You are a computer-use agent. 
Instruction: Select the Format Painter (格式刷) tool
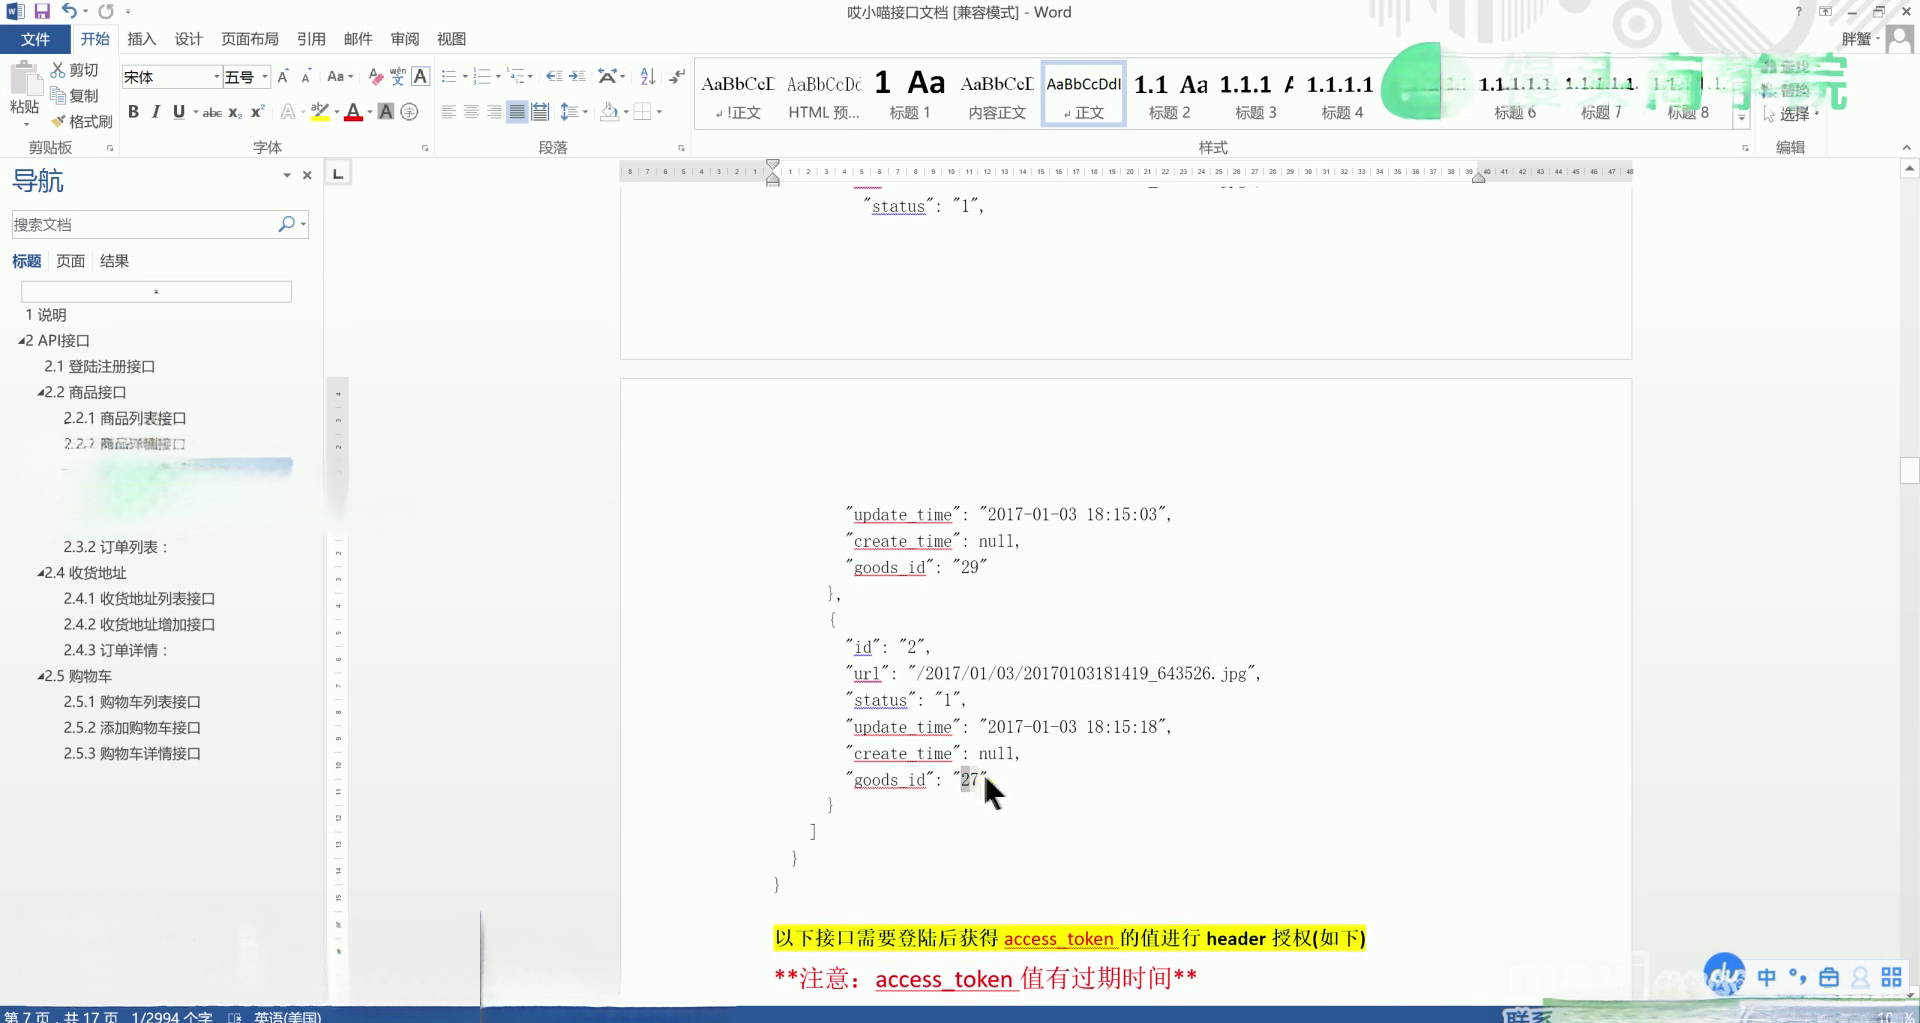click(x=82, y=121)
